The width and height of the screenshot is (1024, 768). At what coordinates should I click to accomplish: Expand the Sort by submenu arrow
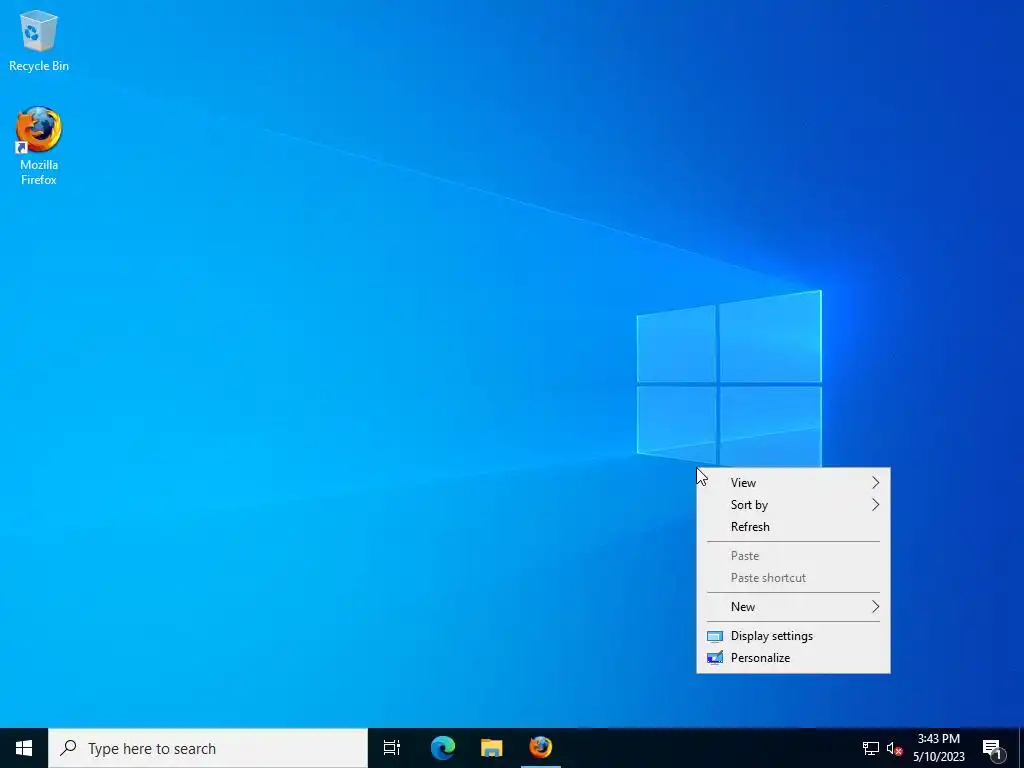[x=875, y=505]
